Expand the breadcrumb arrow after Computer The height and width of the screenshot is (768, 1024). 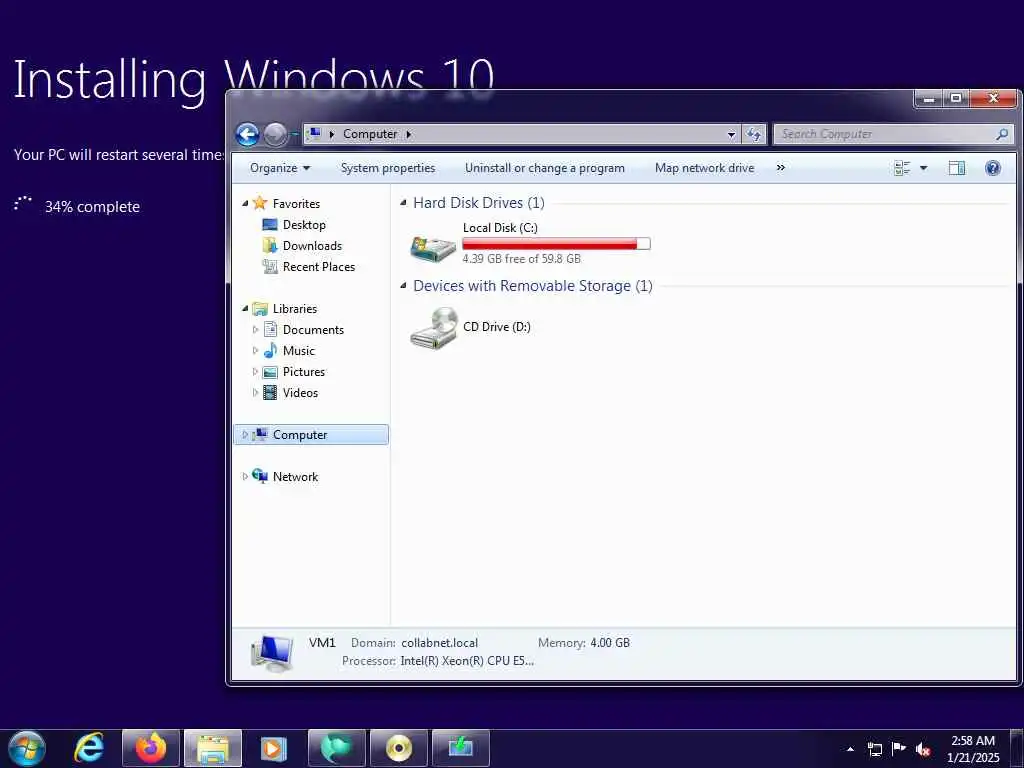[409, 134]
